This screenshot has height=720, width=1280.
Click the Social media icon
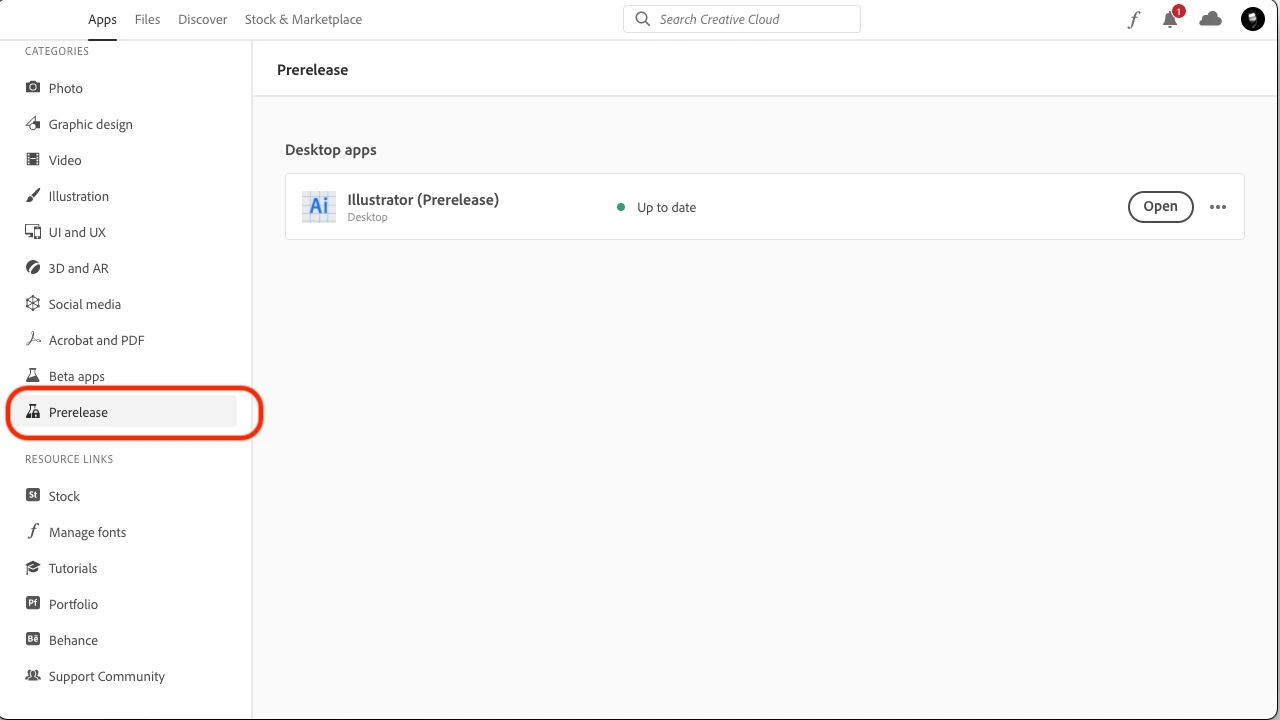[33, 304]
